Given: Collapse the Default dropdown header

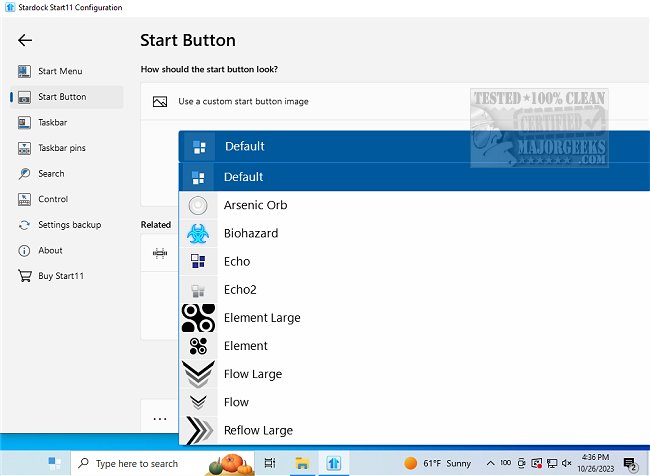Looking at the screenshot, I should 414,146.
